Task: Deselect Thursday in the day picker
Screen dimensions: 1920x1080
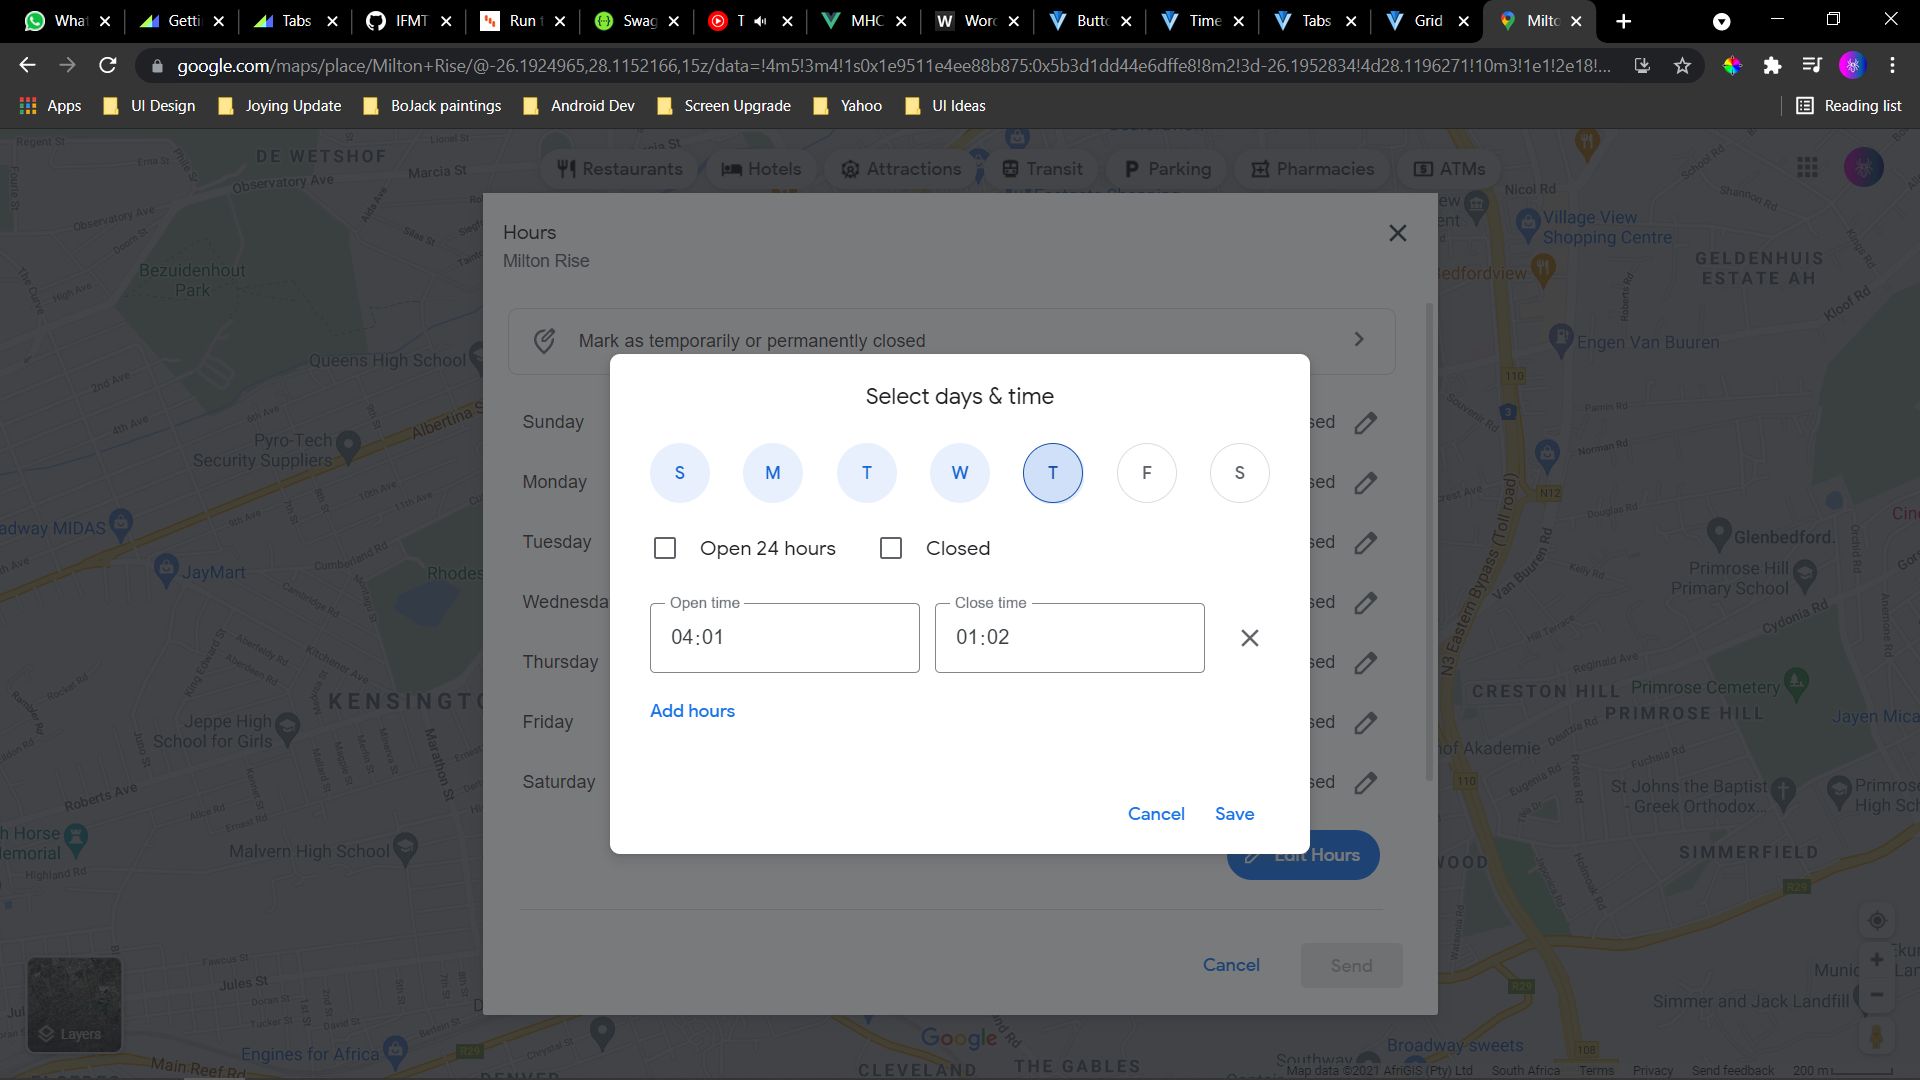Action: tap(1053, 472)
